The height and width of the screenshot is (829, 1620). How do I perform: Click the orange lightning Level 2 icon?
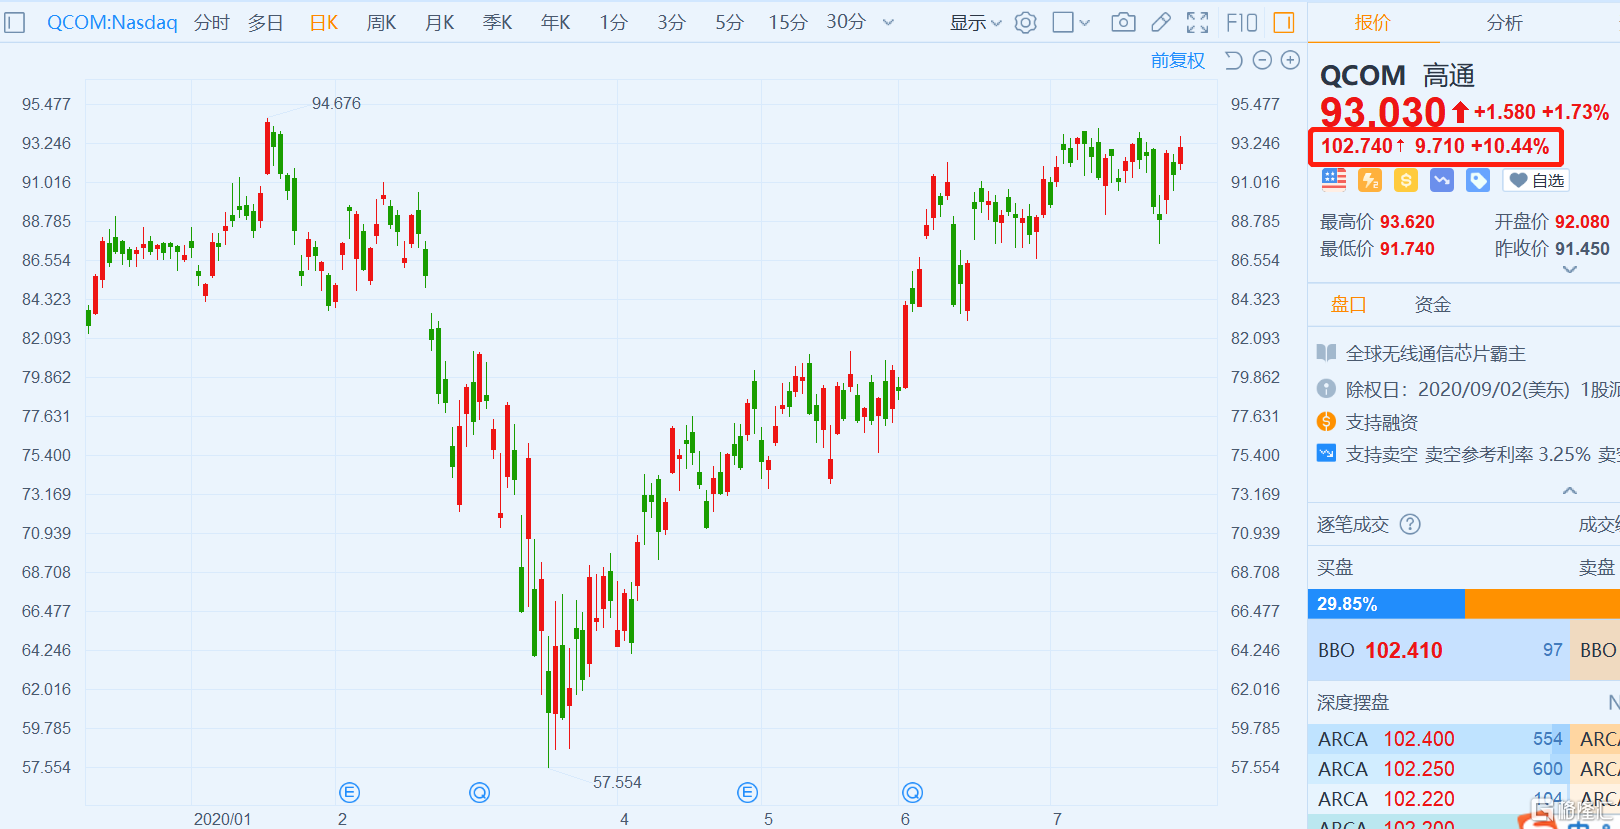coord(1370,180)
